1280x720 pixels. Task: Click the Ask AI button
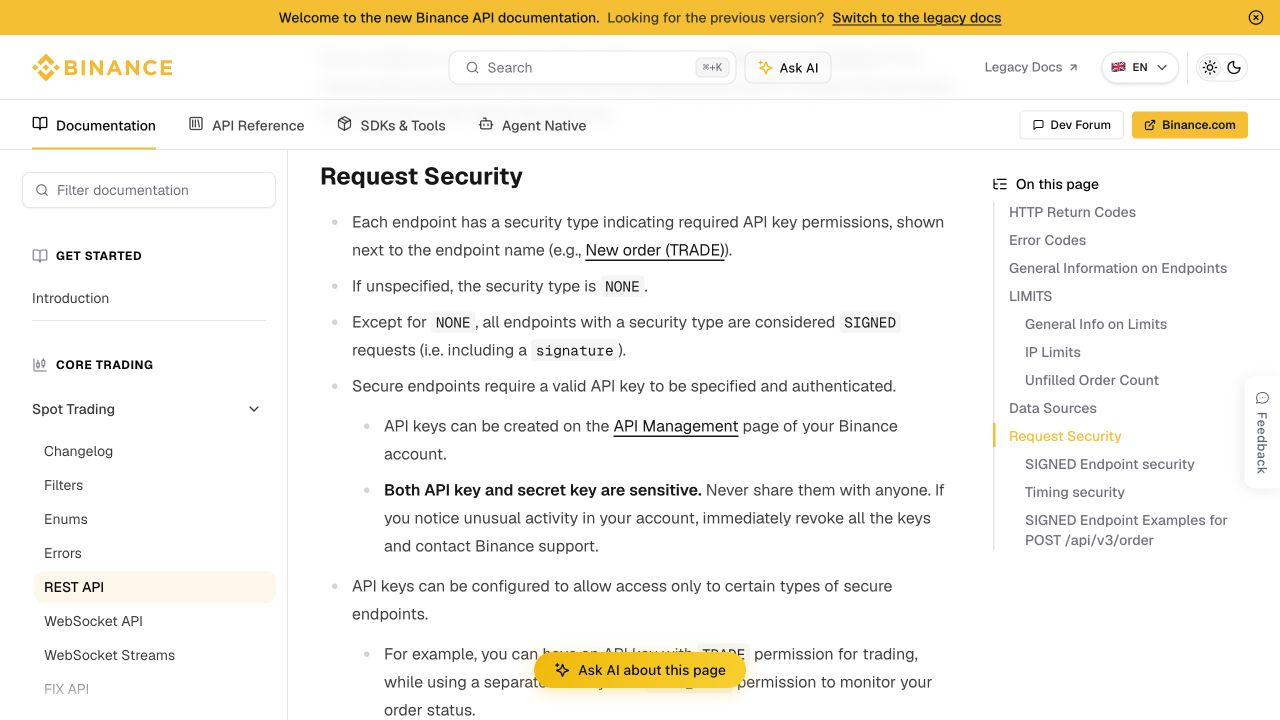click(x=788, y=68)
